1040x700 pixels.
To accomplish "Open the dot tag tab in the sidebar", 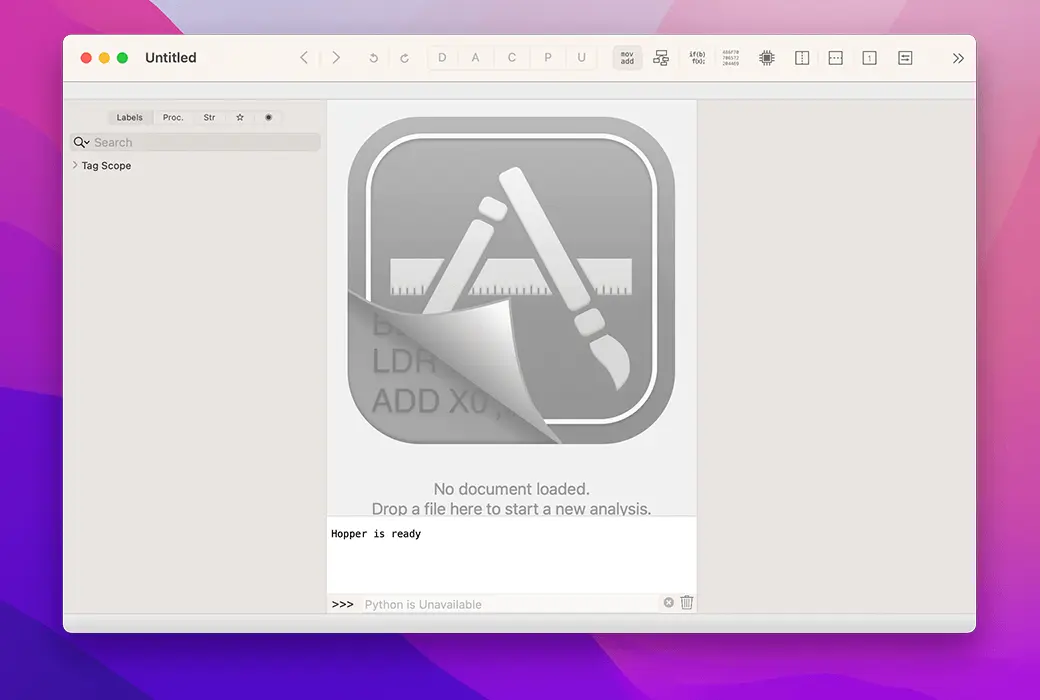I will pyautogui.click(x=269, y=117).
